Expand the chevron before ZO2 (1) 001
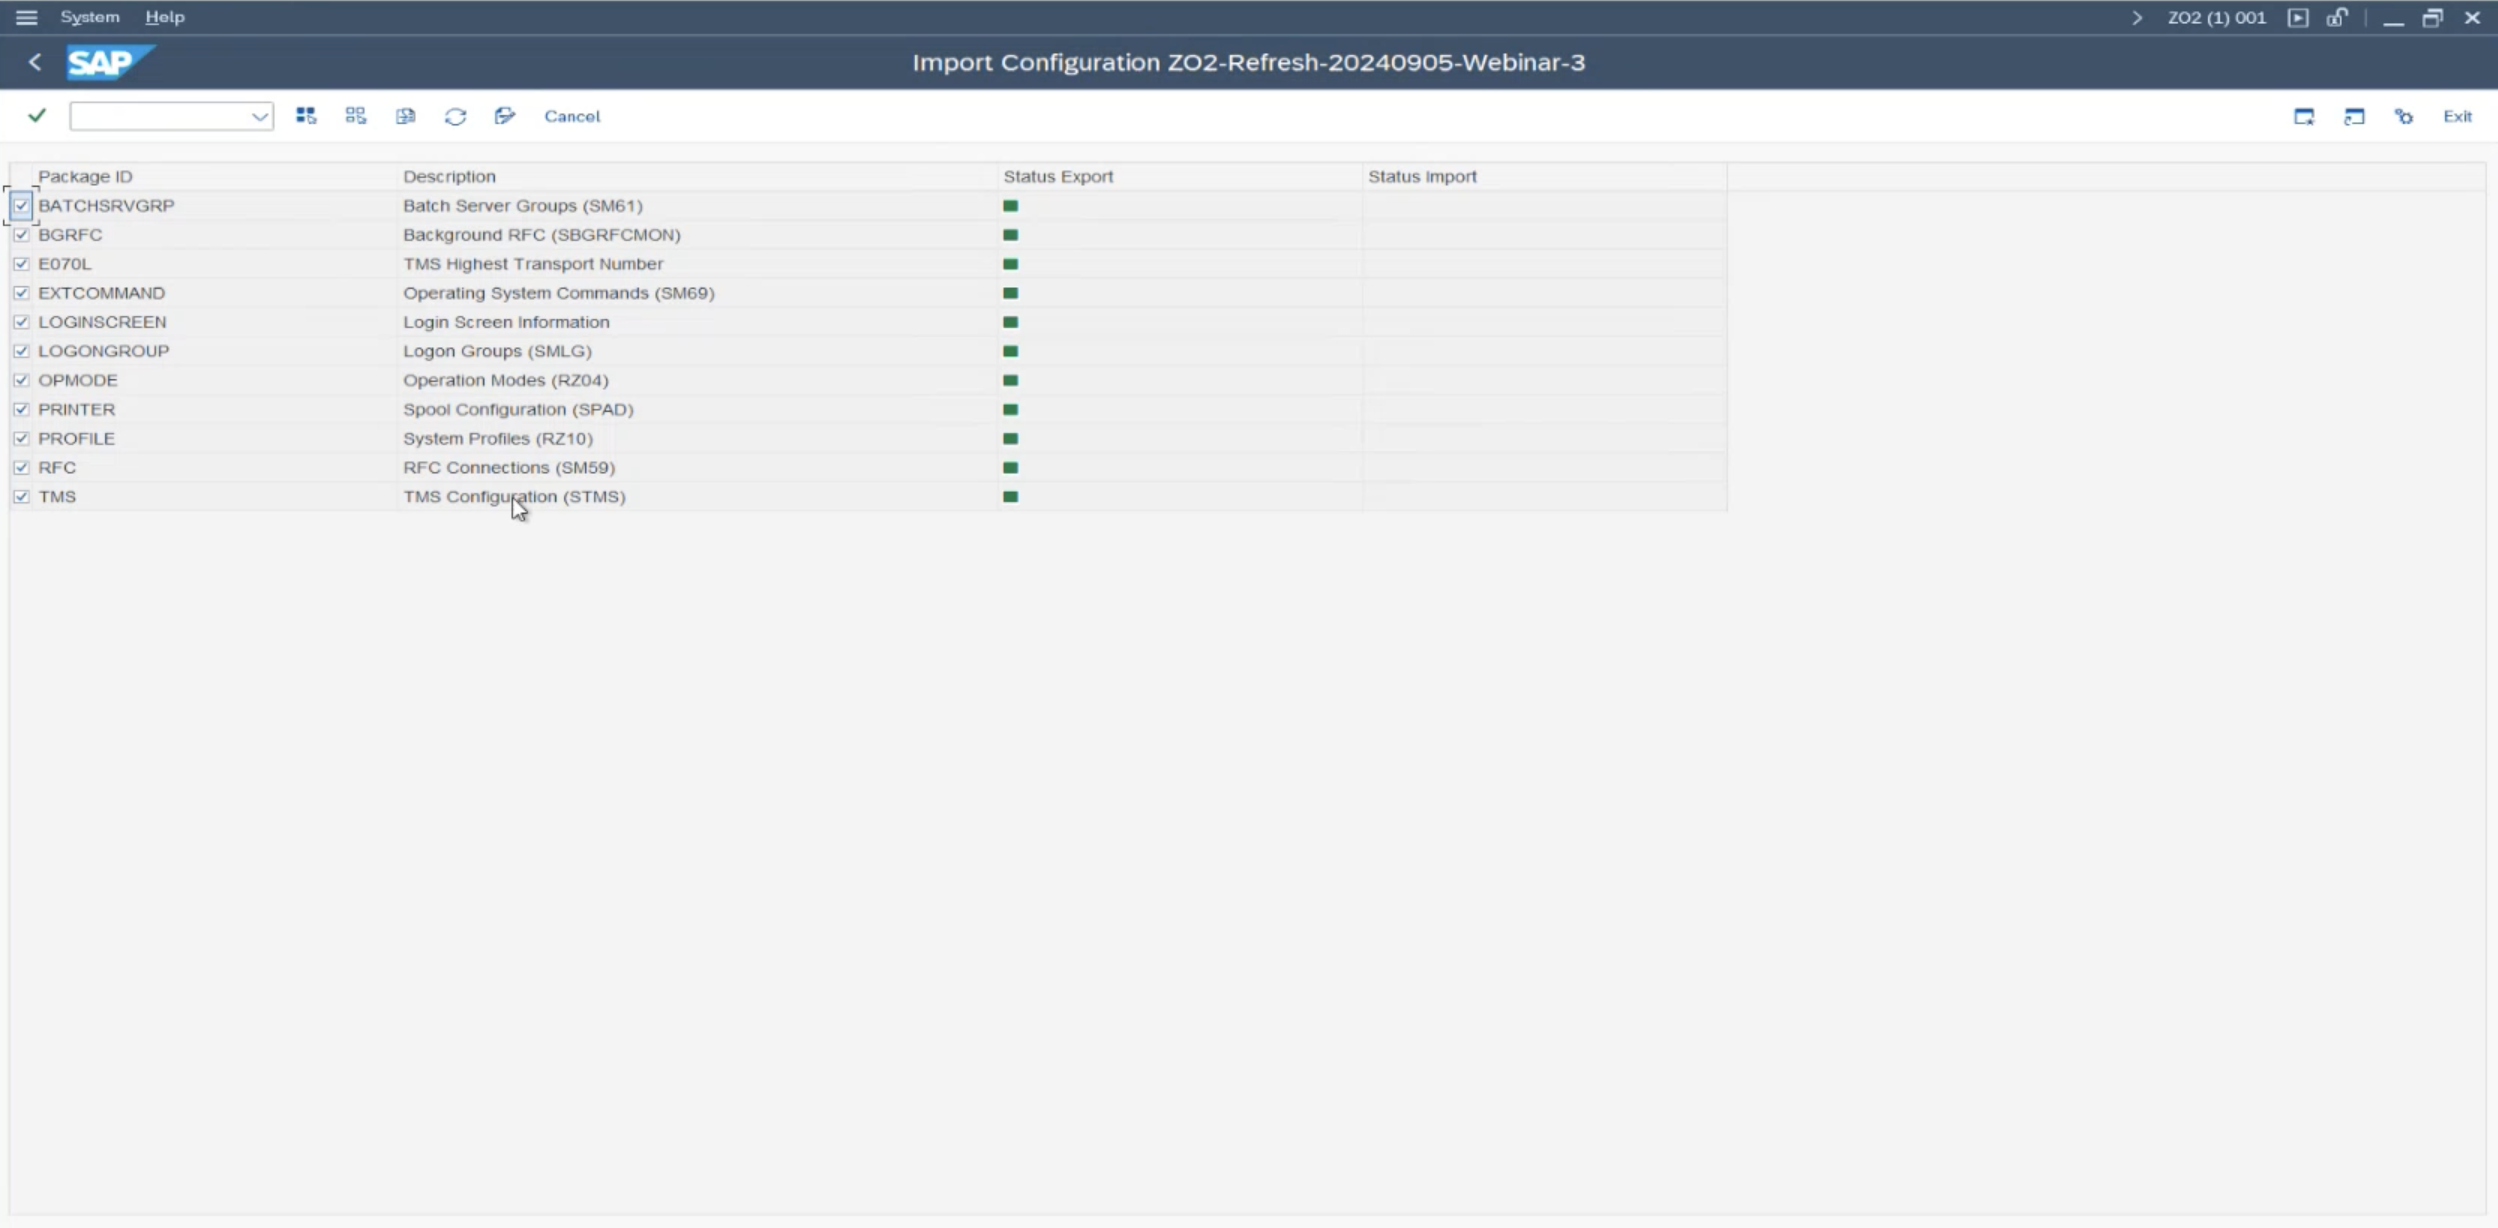This screenshot has height=1228, width=2498. [2137, 18]
